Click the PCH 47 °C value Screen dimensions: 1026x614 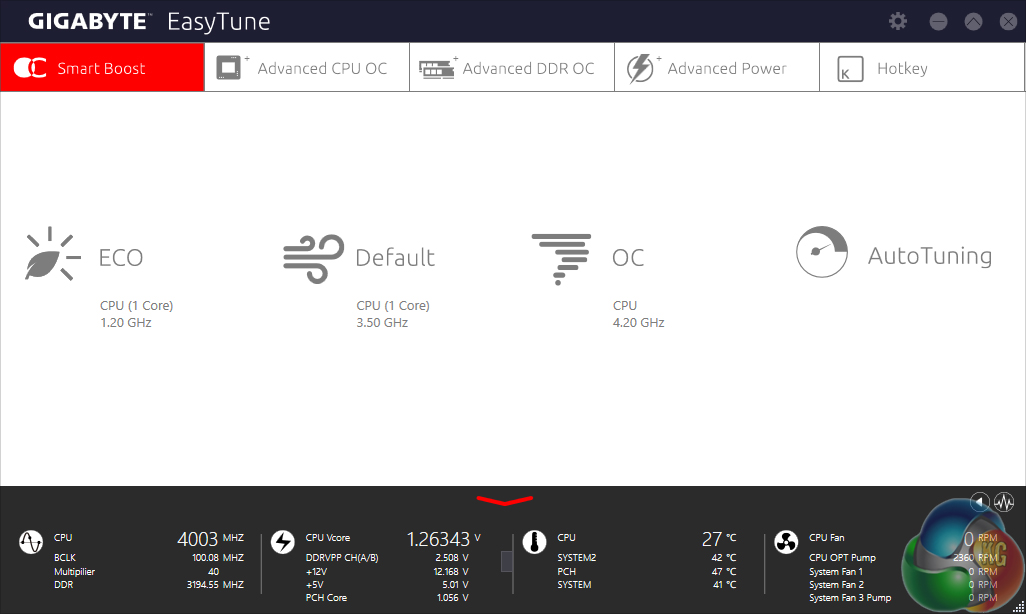click(724, 571)
